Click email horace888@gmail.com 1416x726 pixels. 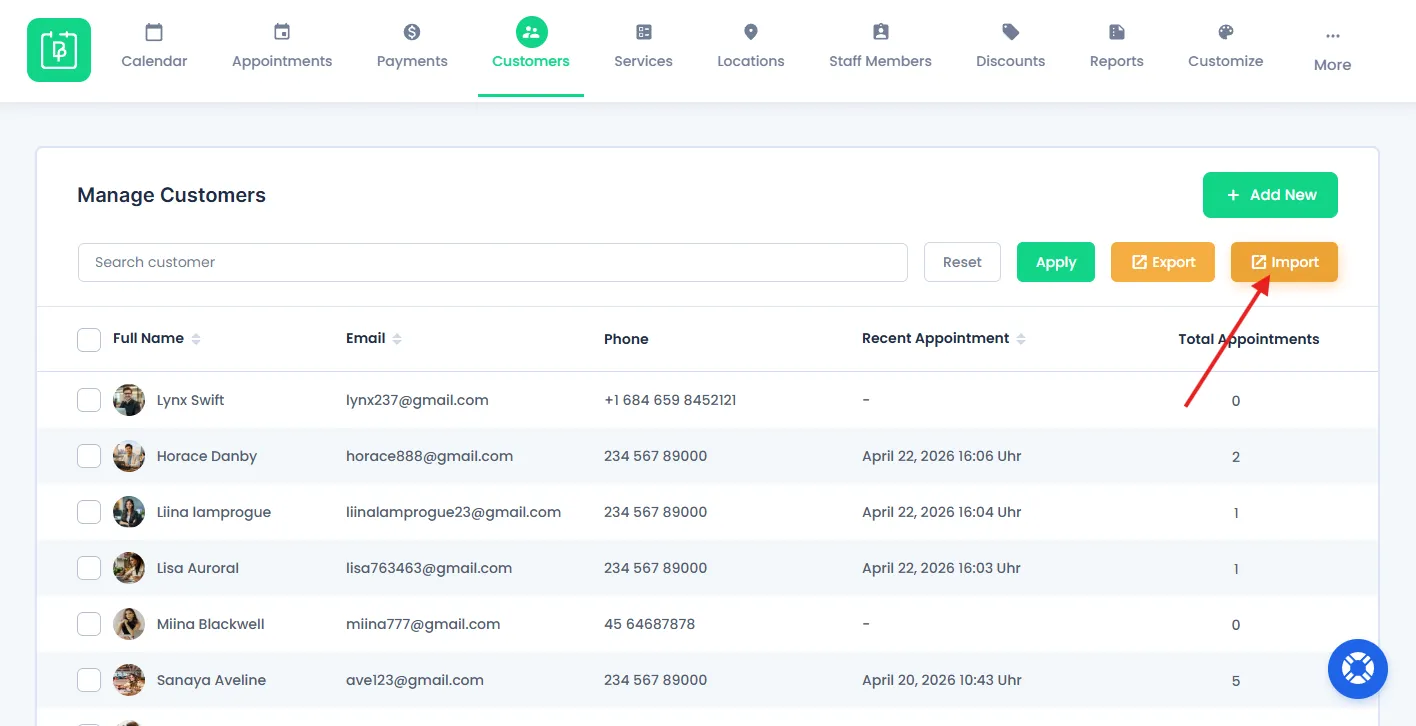[x=430, y=456]
